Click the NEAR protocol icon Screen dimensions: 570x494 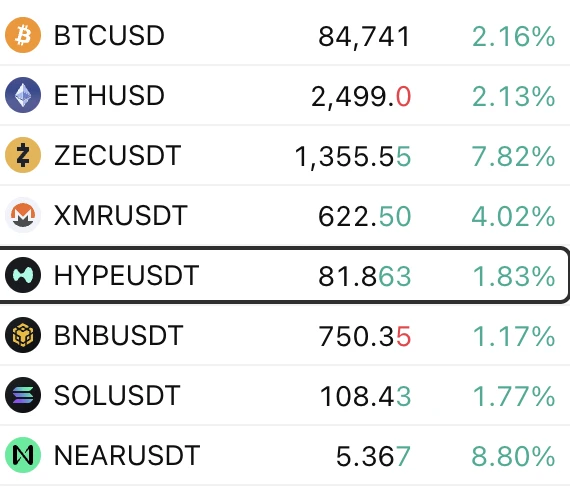pos(23,455)
